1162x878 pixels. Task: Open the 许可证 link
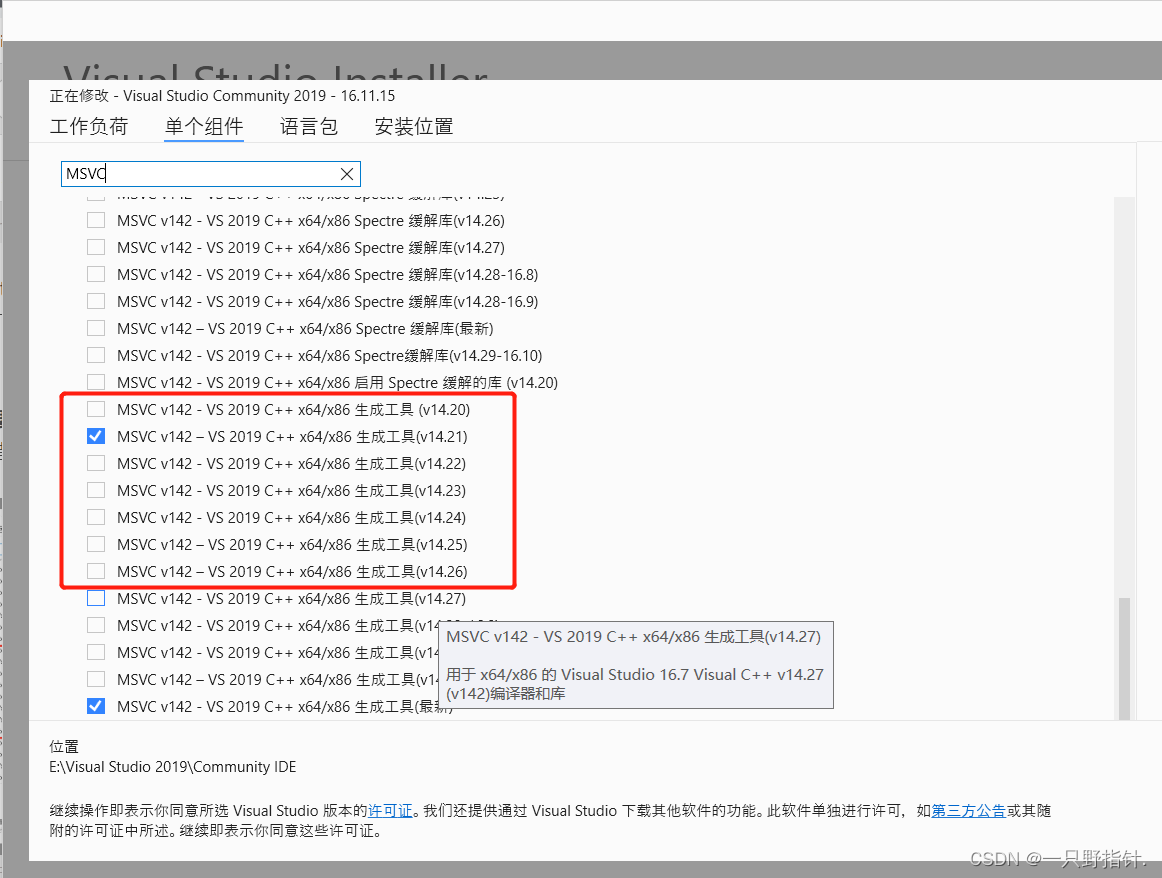(x=390, y=811)
